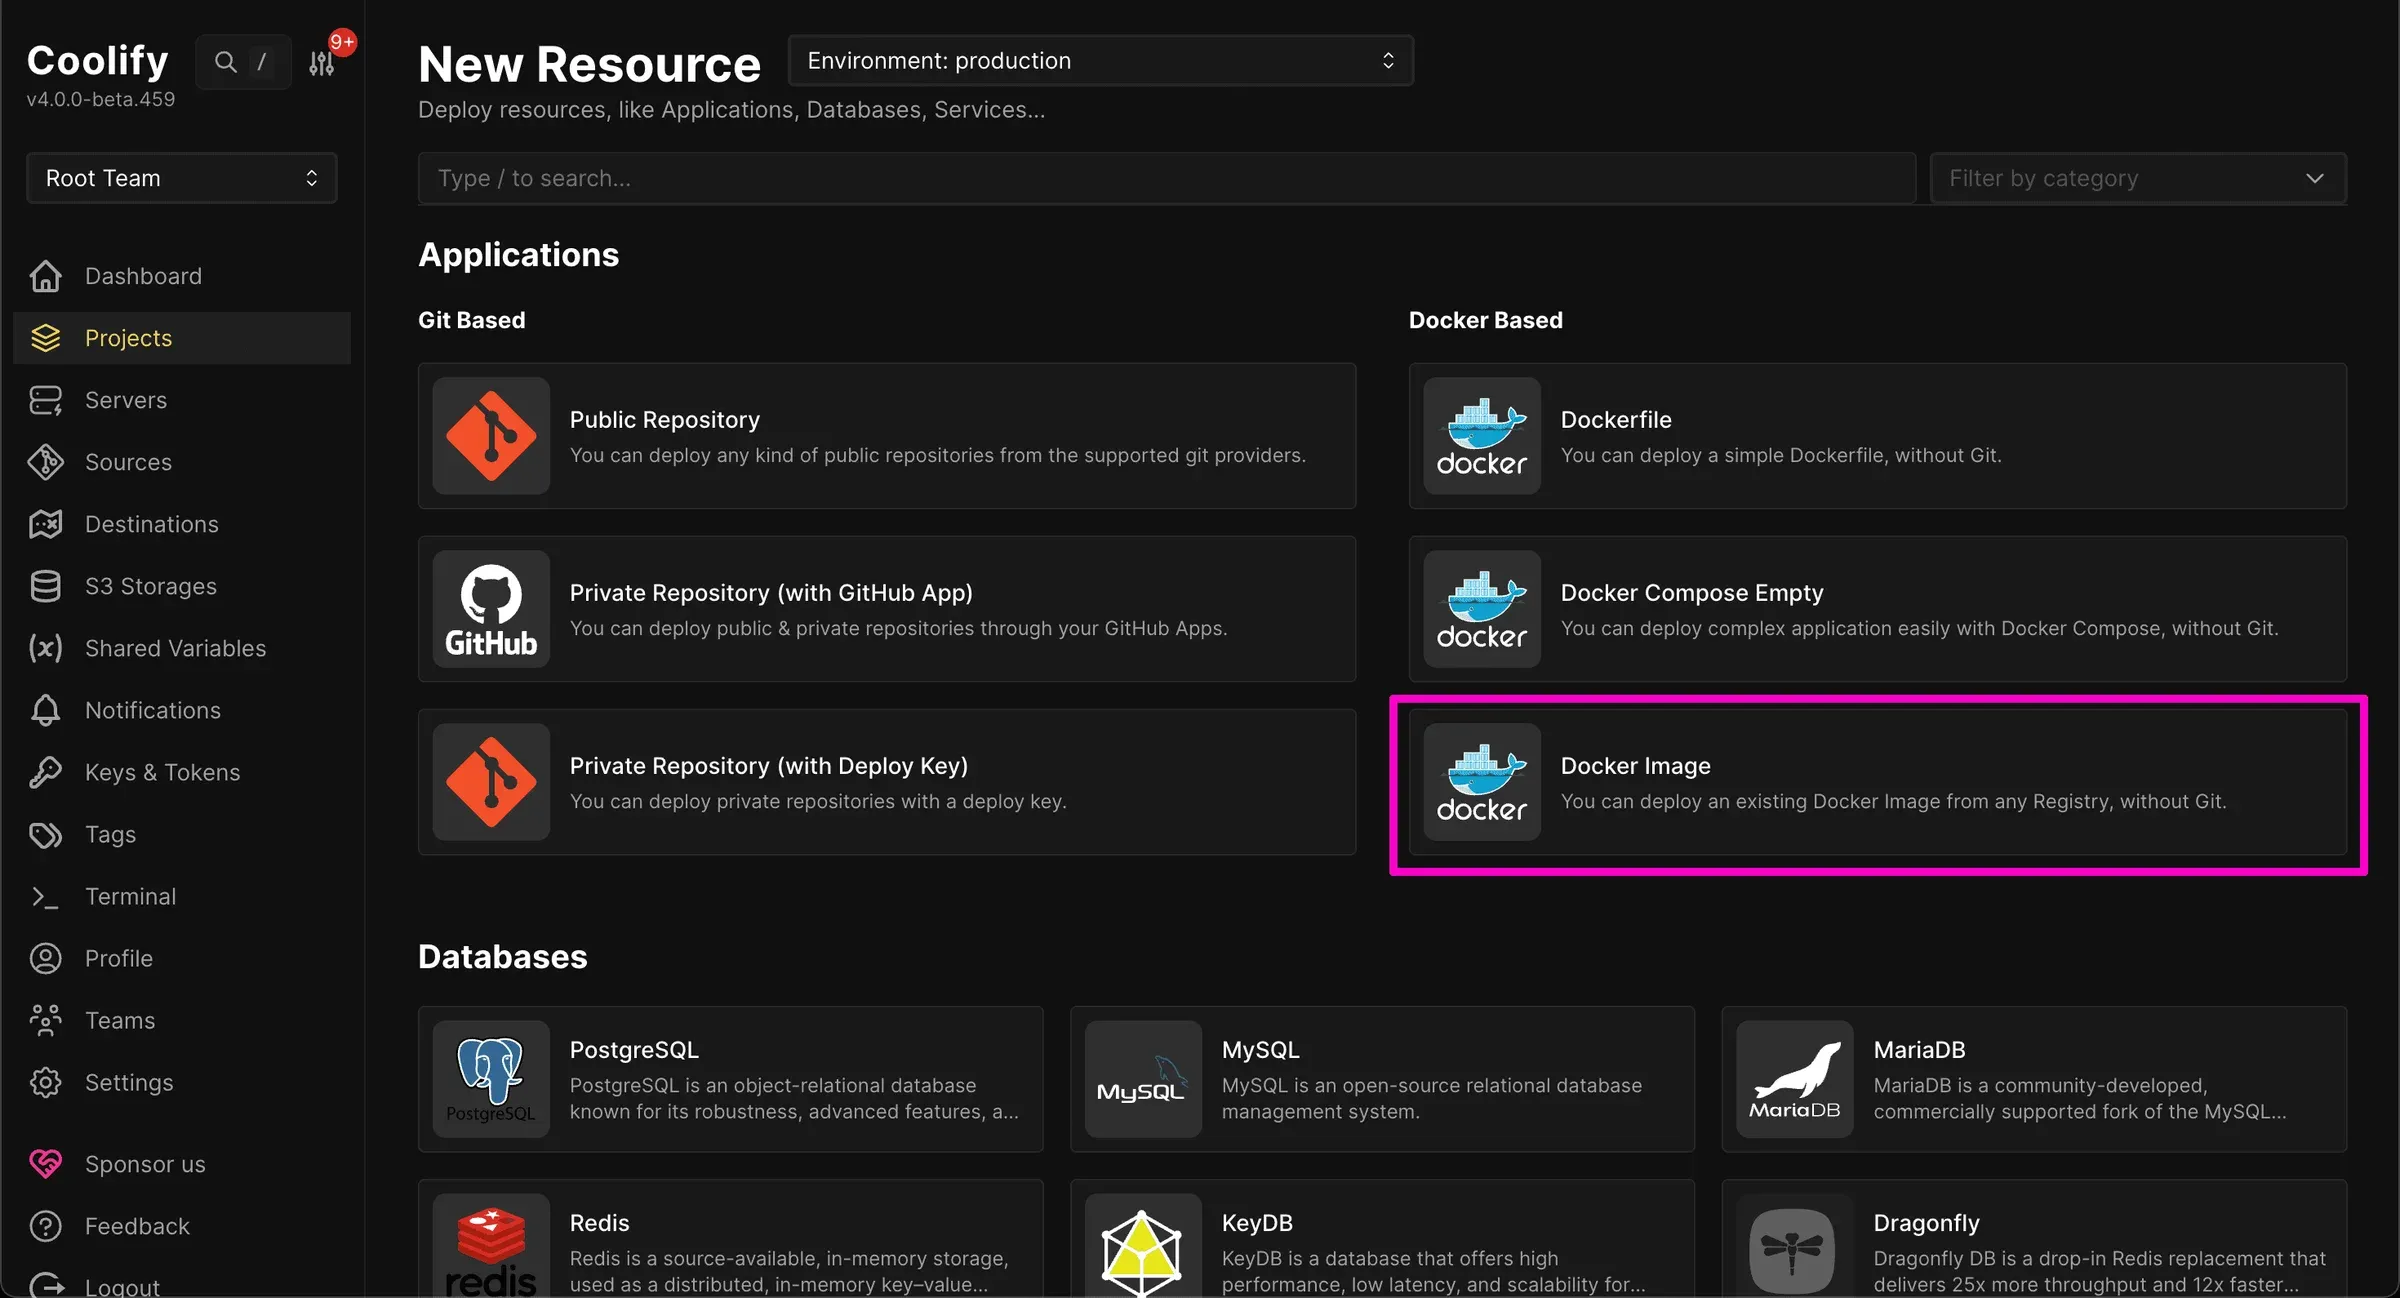Open the Root Team selector
Screen dimensions: 2400x1298
tap(182, 178)
